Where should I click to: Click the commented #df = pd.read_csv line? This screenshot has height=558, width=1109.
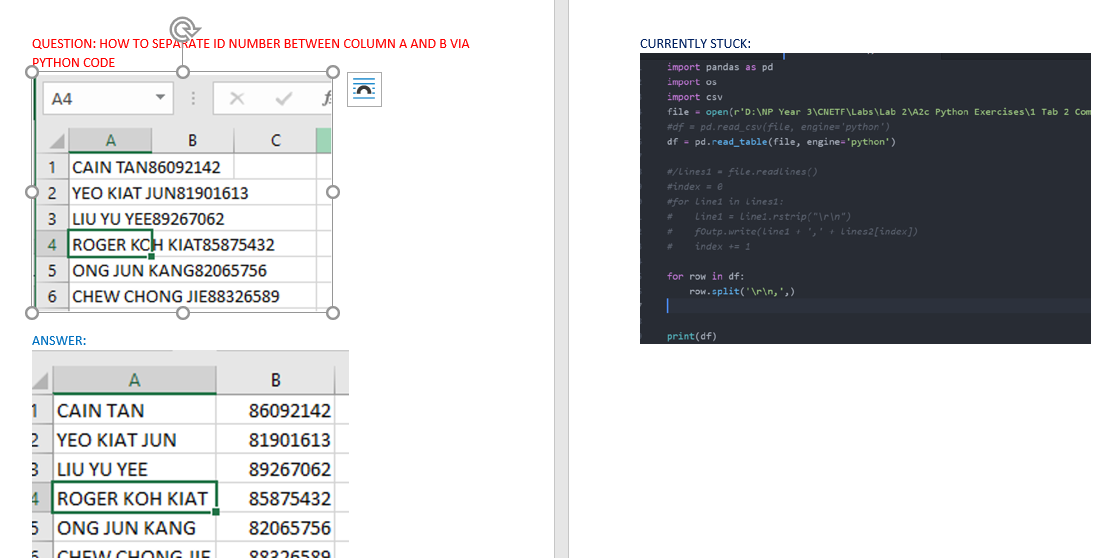[x=778, y=127]
